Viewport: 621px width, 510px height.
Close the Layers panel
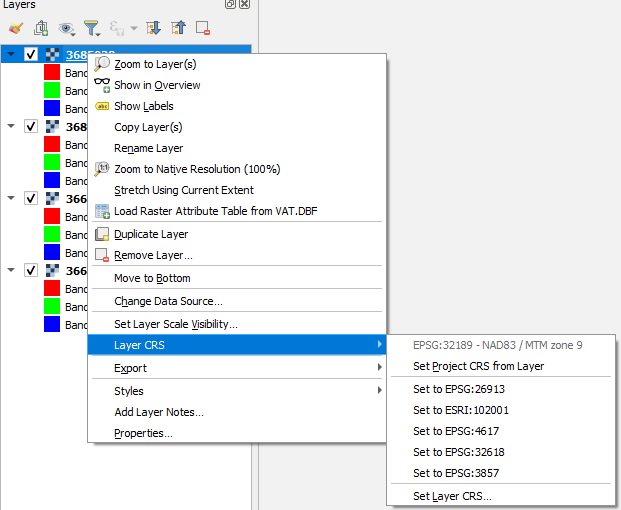pyautogui.click(x=245, y=4)
